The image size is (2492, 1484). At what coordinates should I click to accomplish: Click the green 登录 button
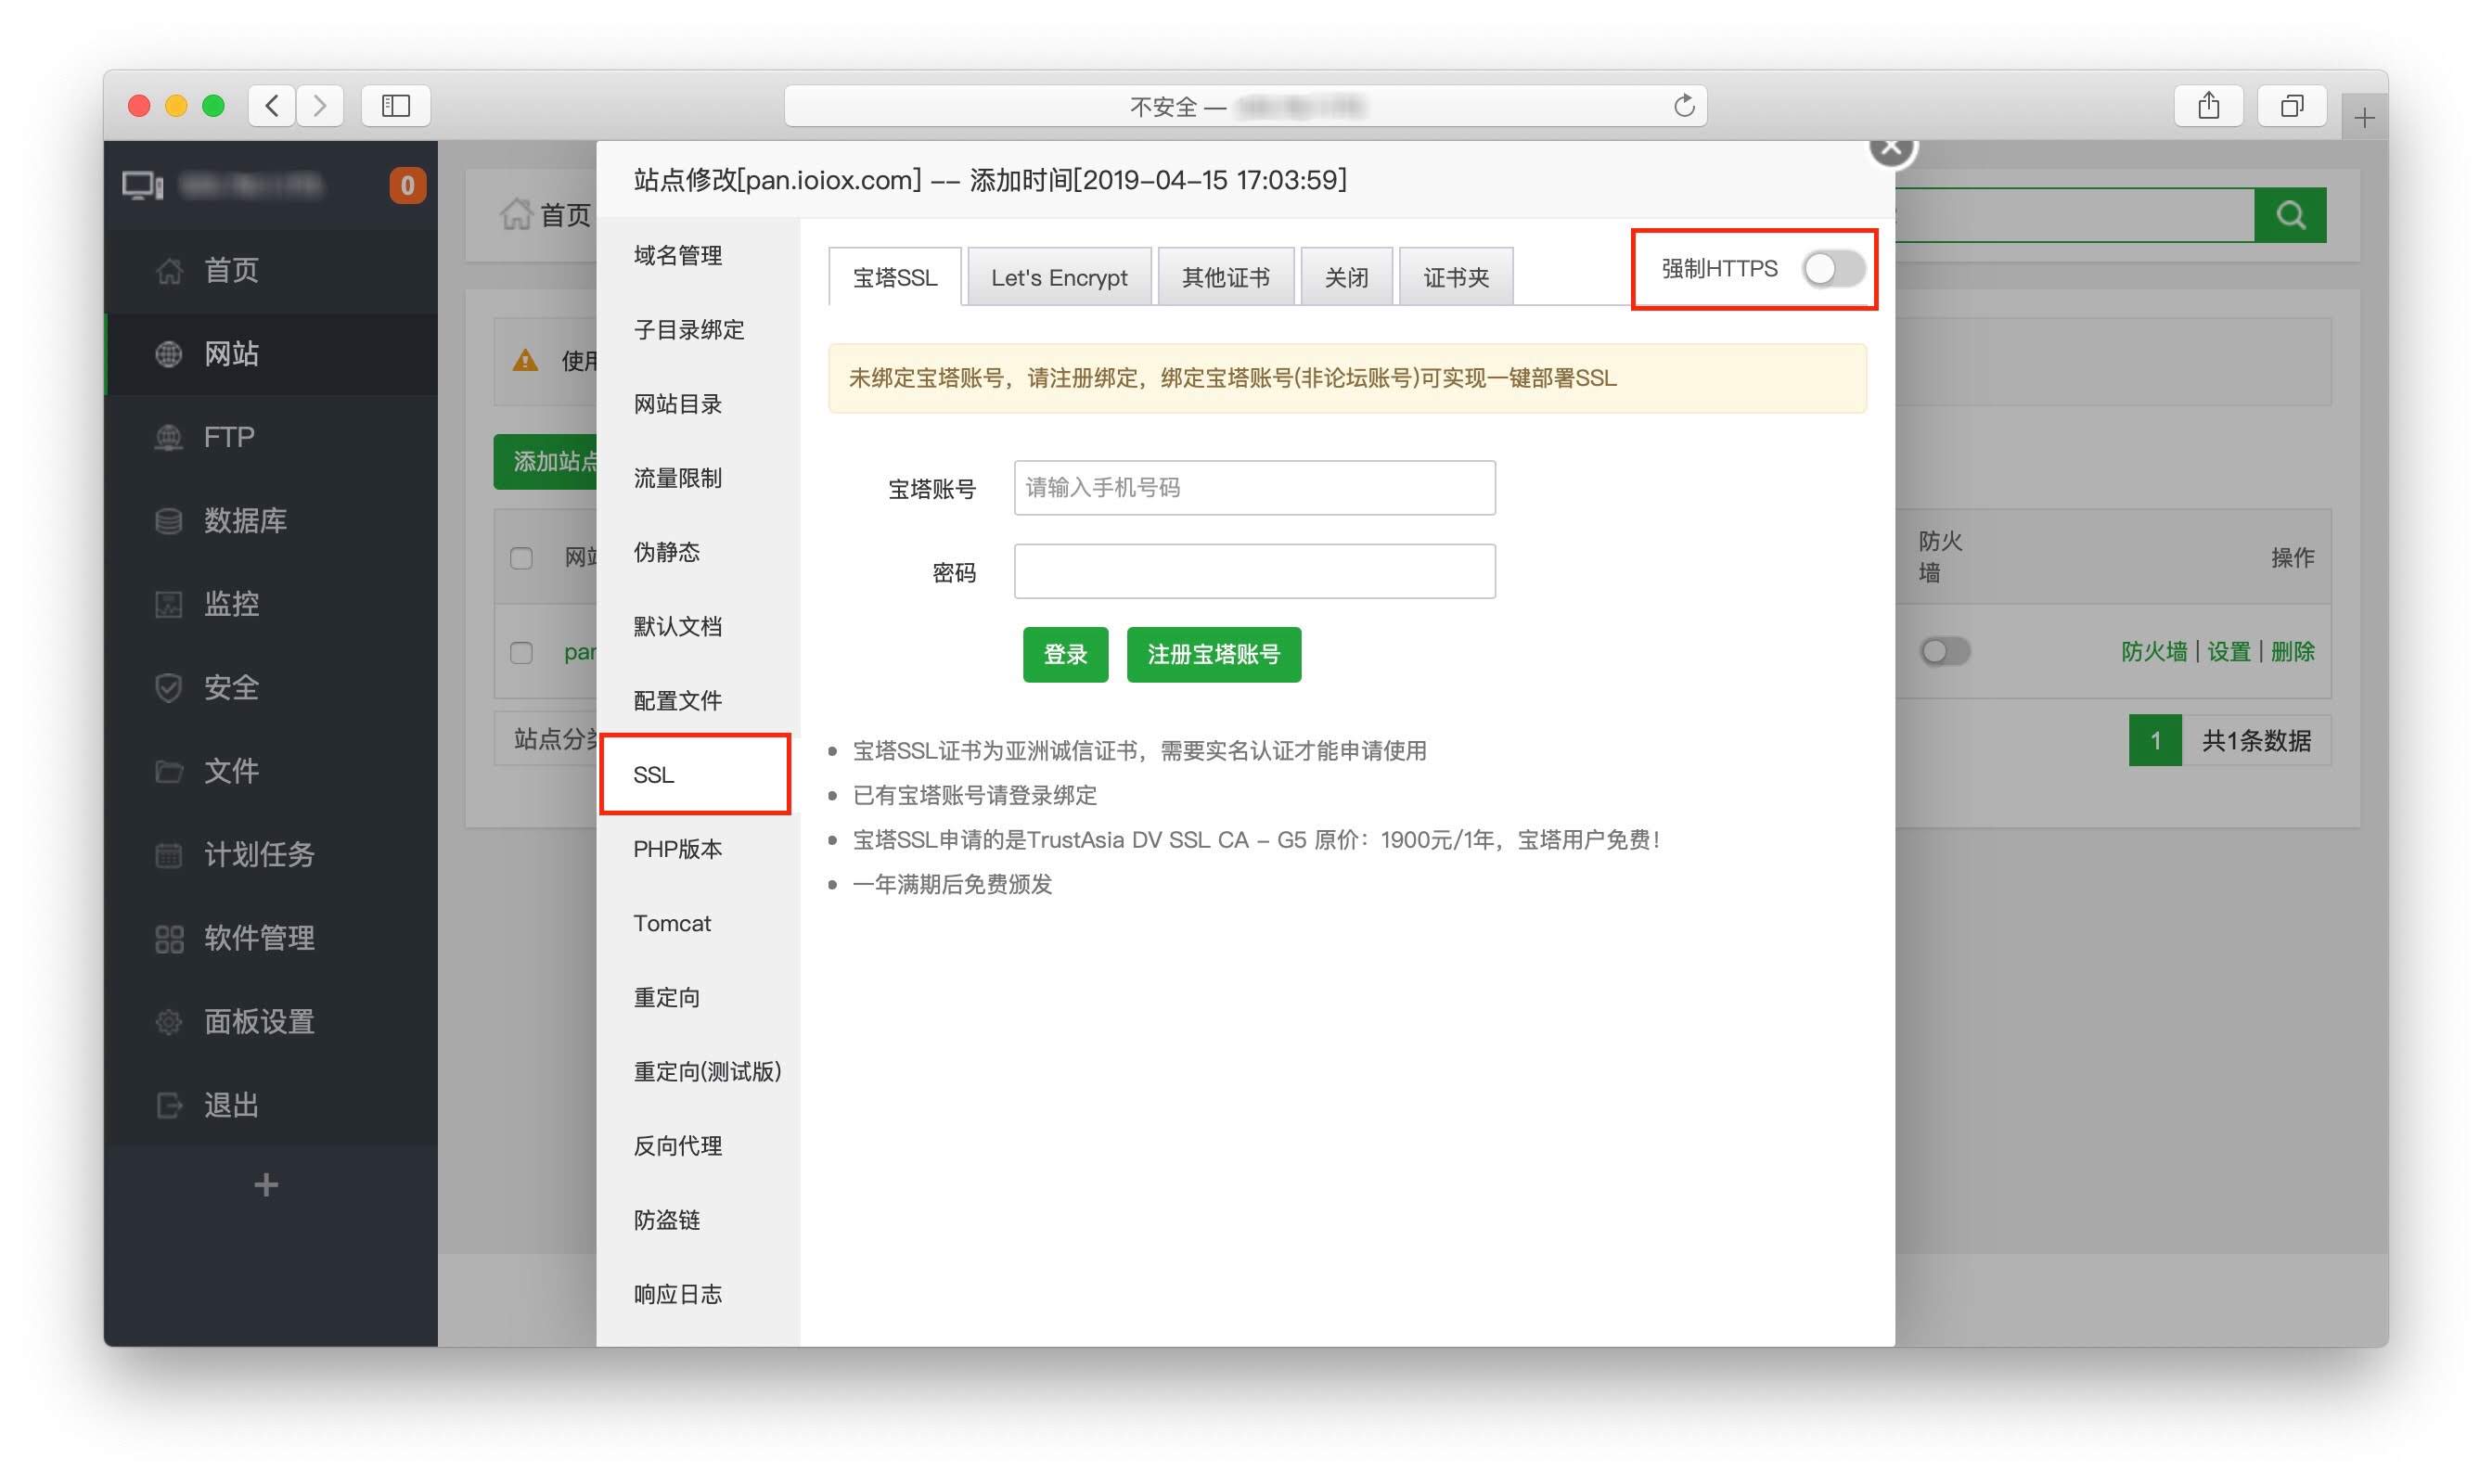[x=1065, y=655]
